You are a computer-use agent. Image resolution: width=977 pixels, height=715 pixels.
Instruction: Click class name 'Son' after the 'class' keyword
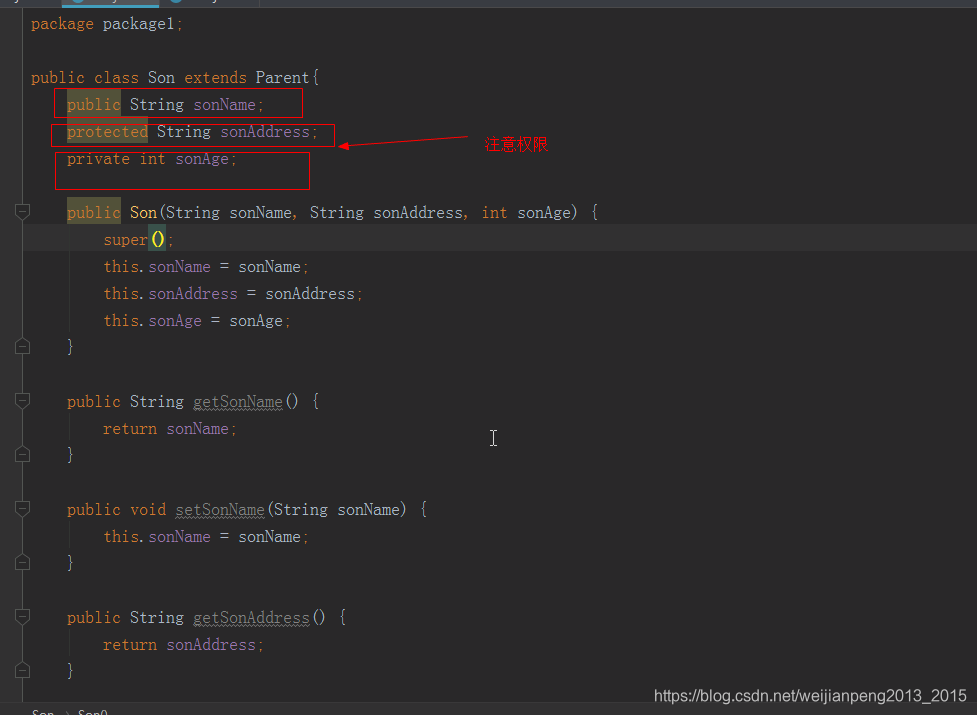(161, 78)
